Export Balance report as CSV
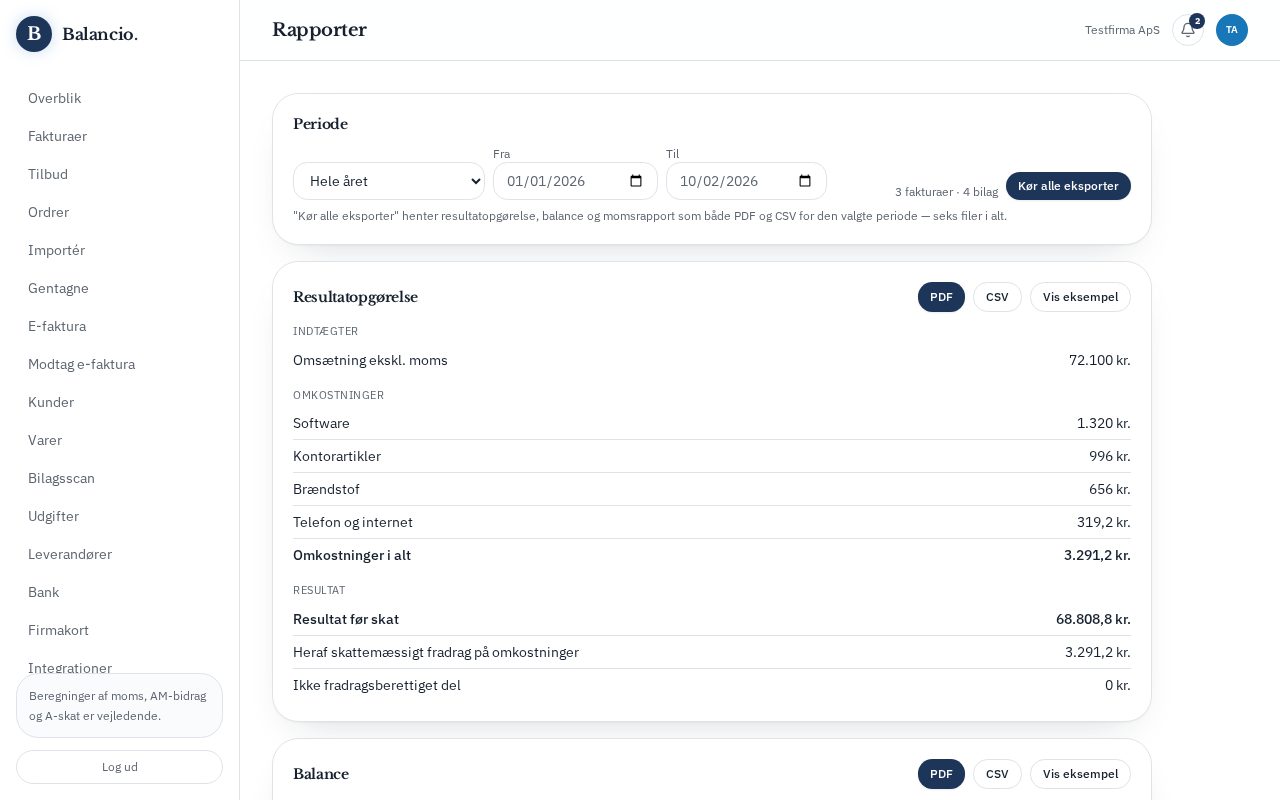Image resolution: width=1280 pixels, height=800 pixels. 997,774
